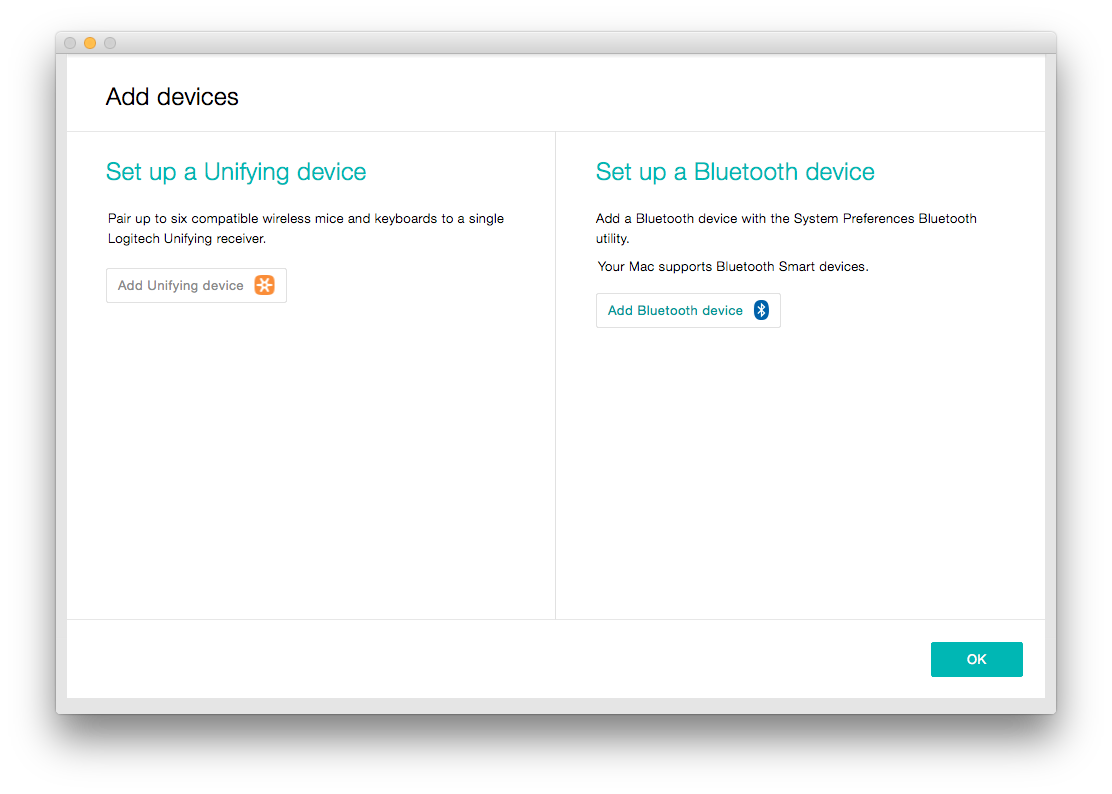Click the 'System Preferences Bluetooth utility' description

(786, 228)
